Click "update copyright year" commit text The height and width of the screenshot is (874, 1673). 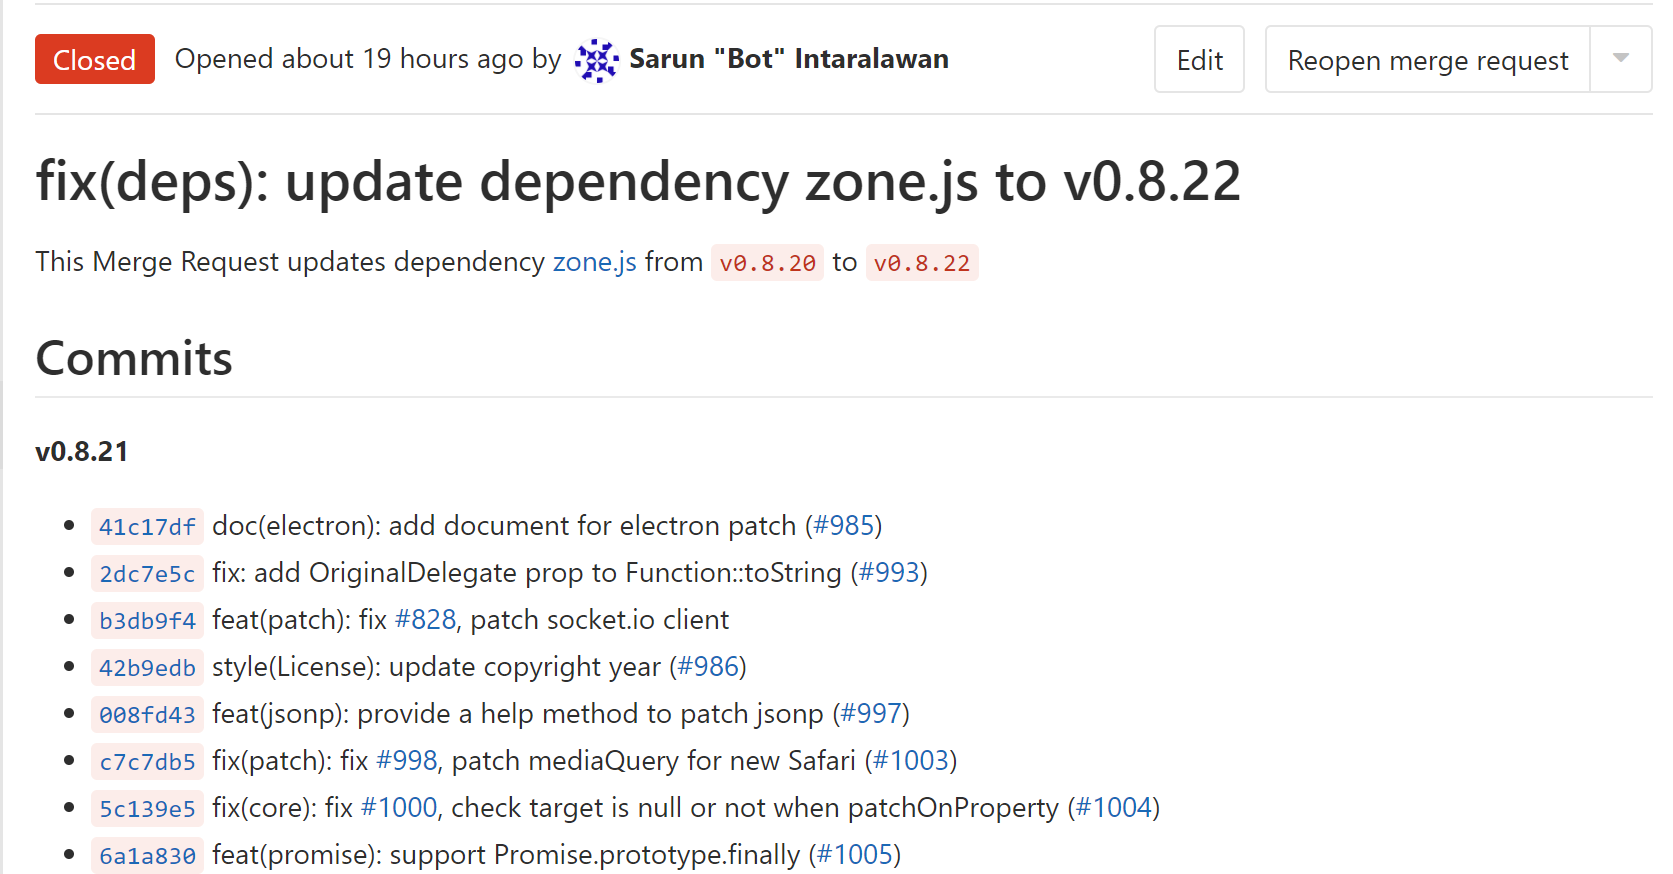[x=525, y=667]
